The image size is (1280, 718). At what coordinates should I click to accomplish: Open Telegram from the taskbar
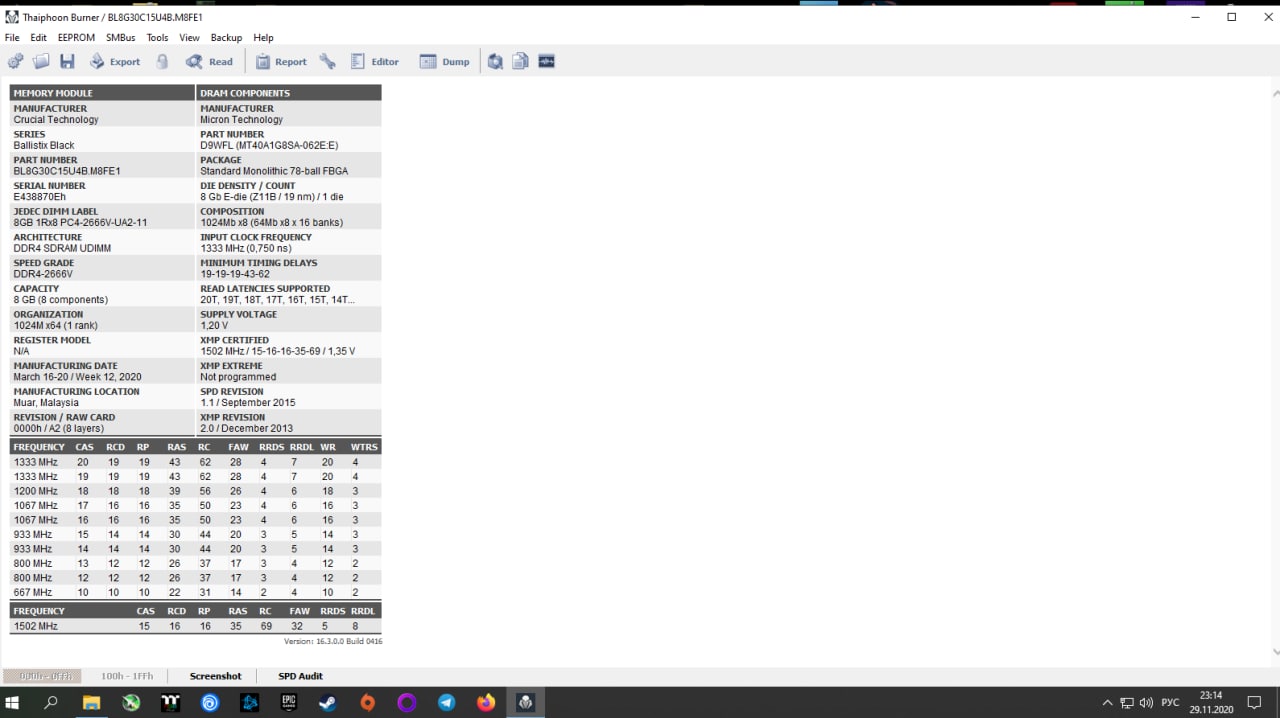[x=446, y=703]
